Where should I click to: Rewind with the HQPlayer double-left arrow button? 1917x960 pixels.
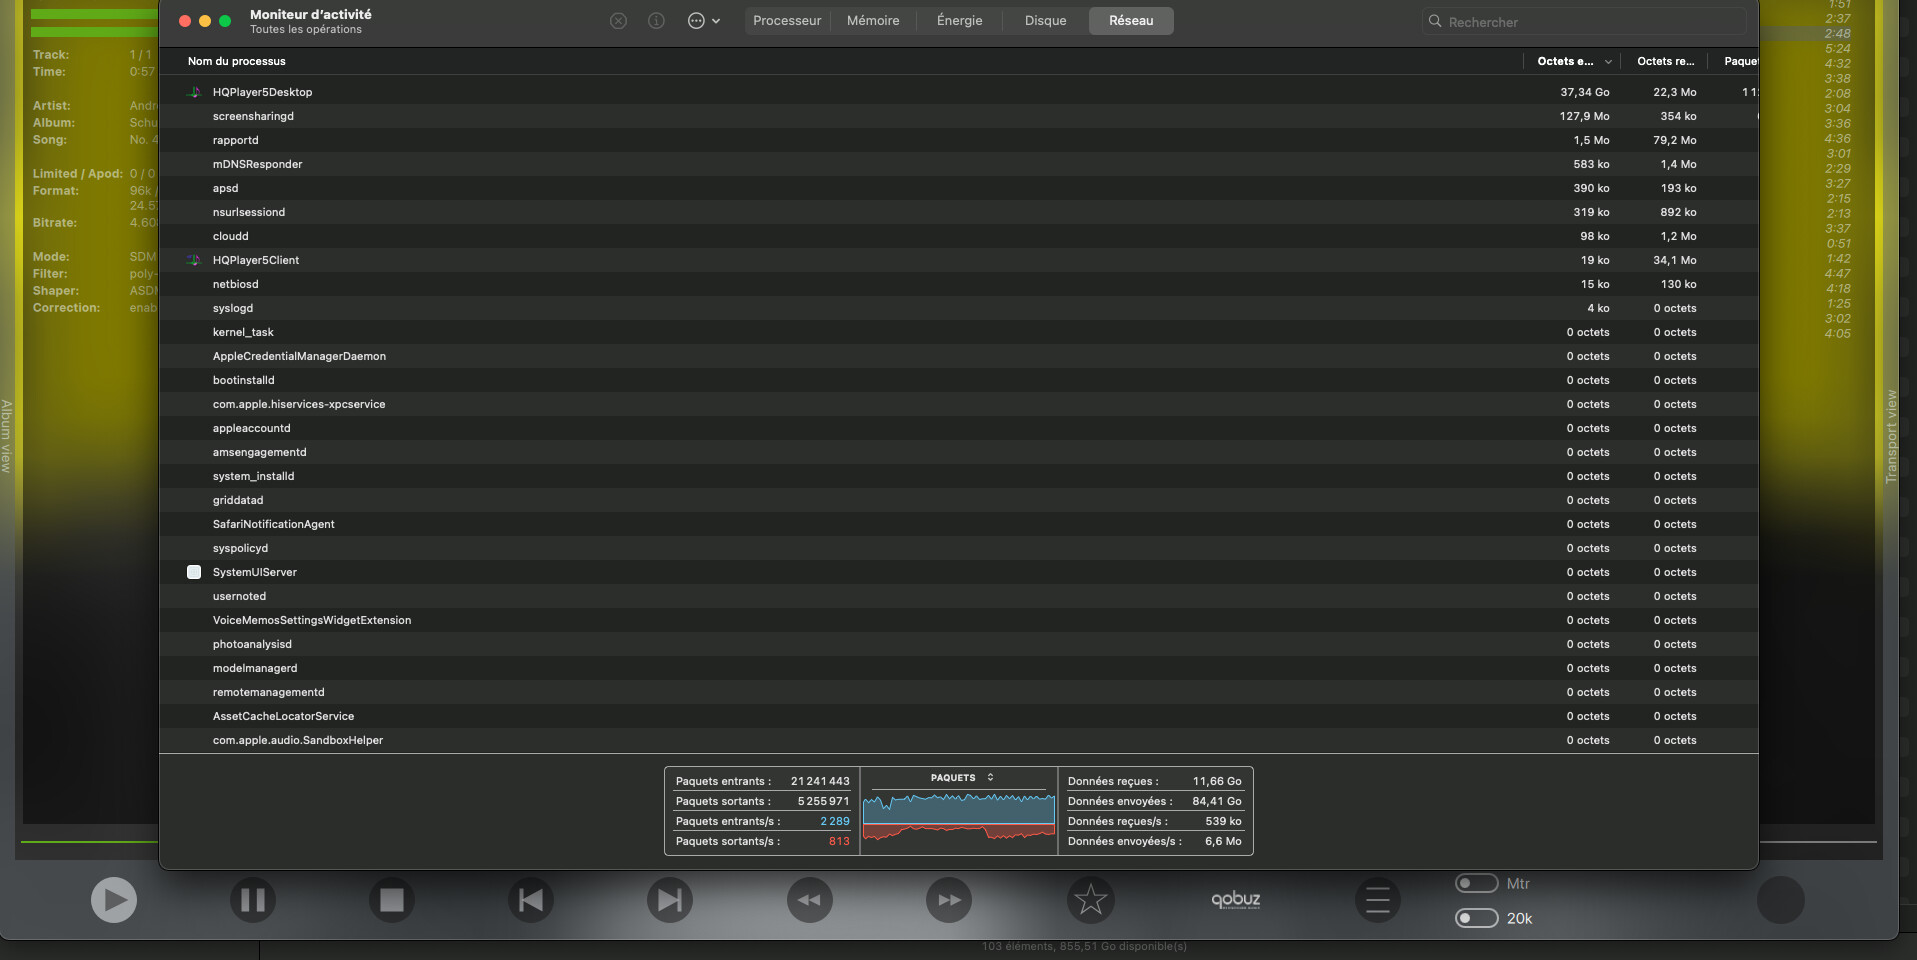810,900
